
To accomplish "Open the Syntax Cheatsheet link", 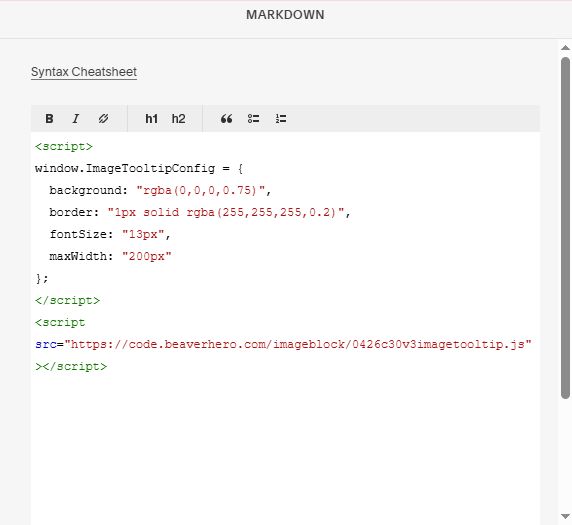I will tap(84, 72).
